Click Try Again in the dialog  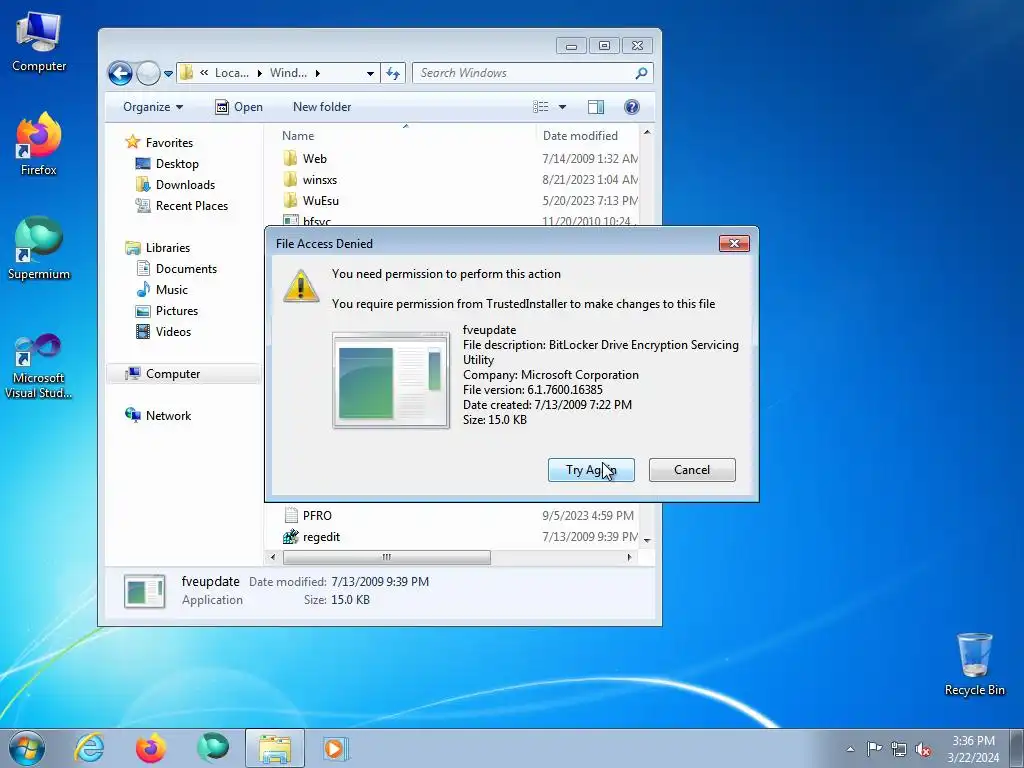(591, 470)
